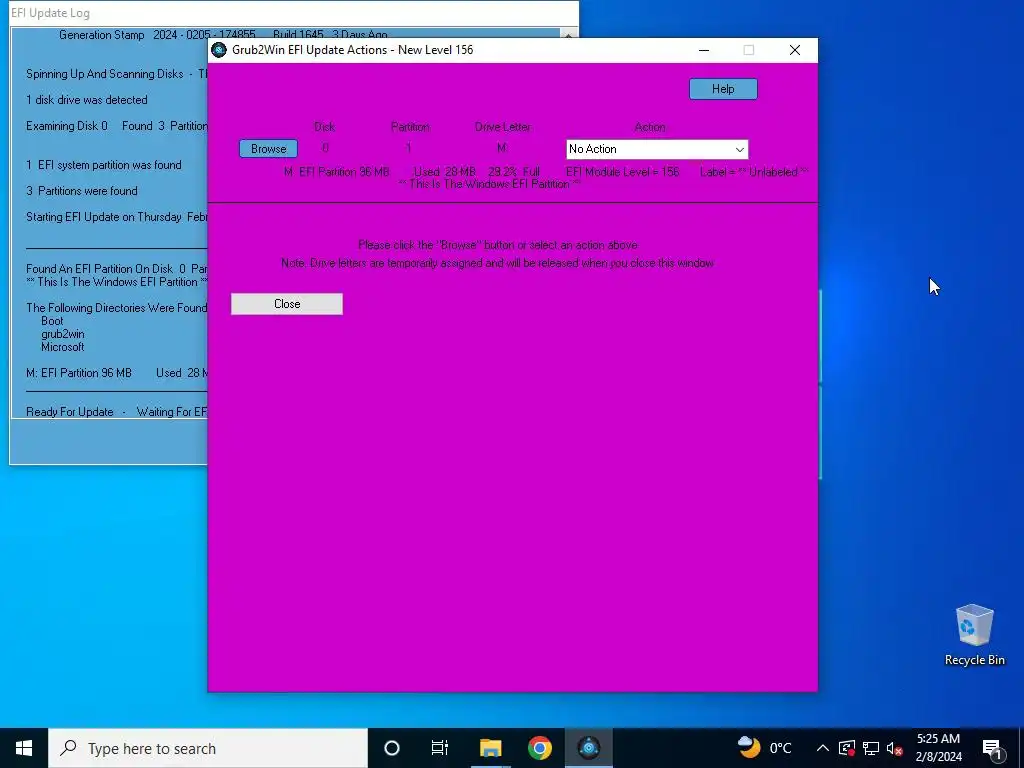The width and height of the screenshot is (1024, 768).
Task: Open Cortana circle icon on taskbar
Action: [392, 748]
